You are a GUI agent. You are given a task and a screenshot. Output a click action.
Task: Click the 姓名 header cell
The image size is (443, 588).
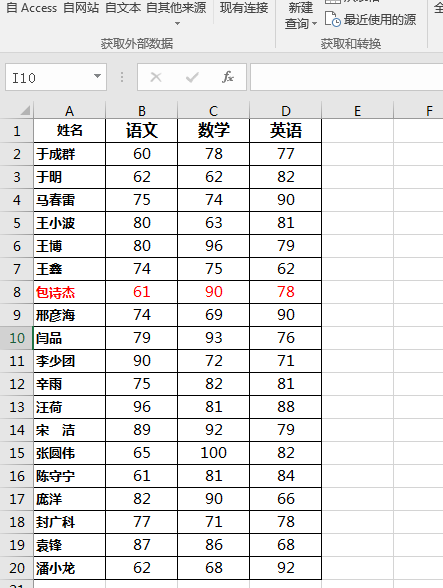pos(69,131)
